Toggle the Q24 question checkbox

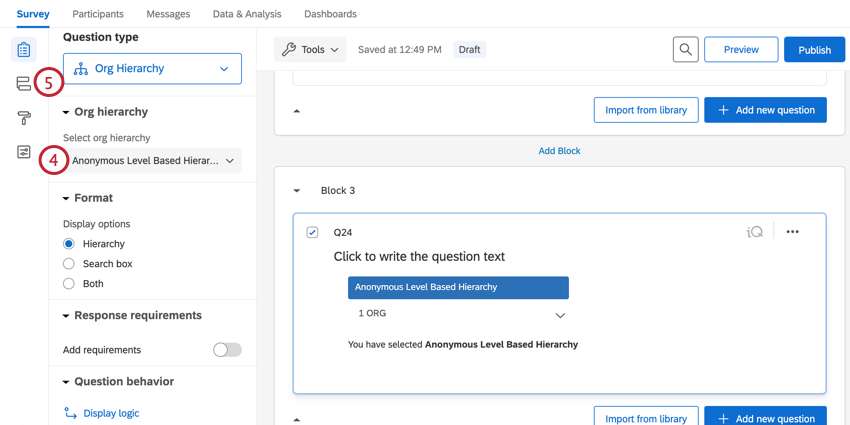click(312, 232)
